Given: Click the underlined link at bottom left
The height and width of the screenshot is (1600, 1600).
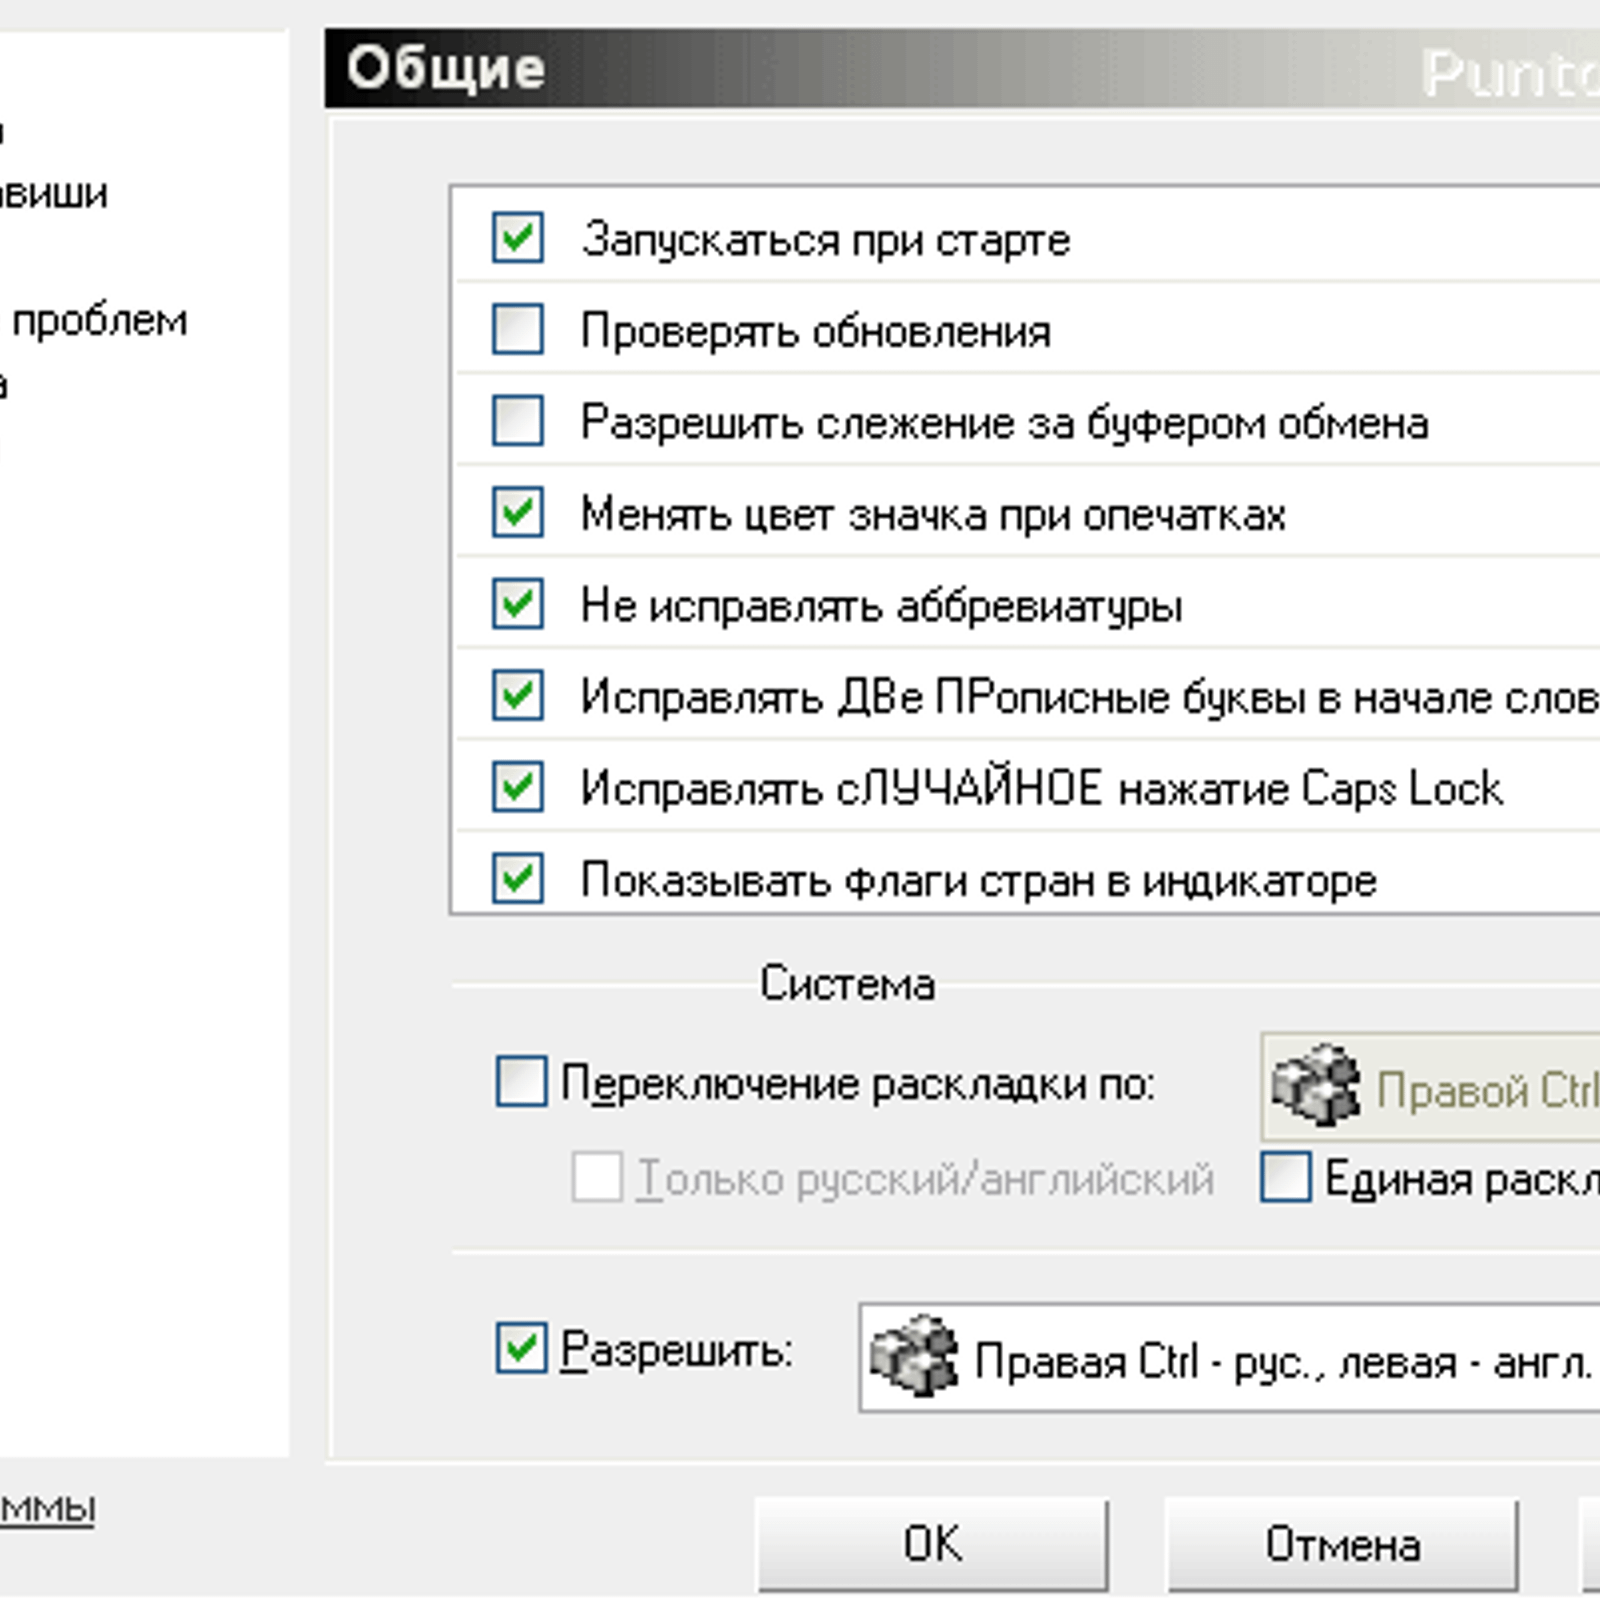Looking at the screenshot, I should tap(47, 1509).
